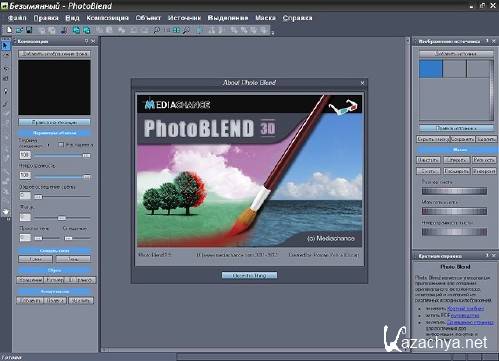
Task: Click the New document toolbar icon
Action: (9, 30)
